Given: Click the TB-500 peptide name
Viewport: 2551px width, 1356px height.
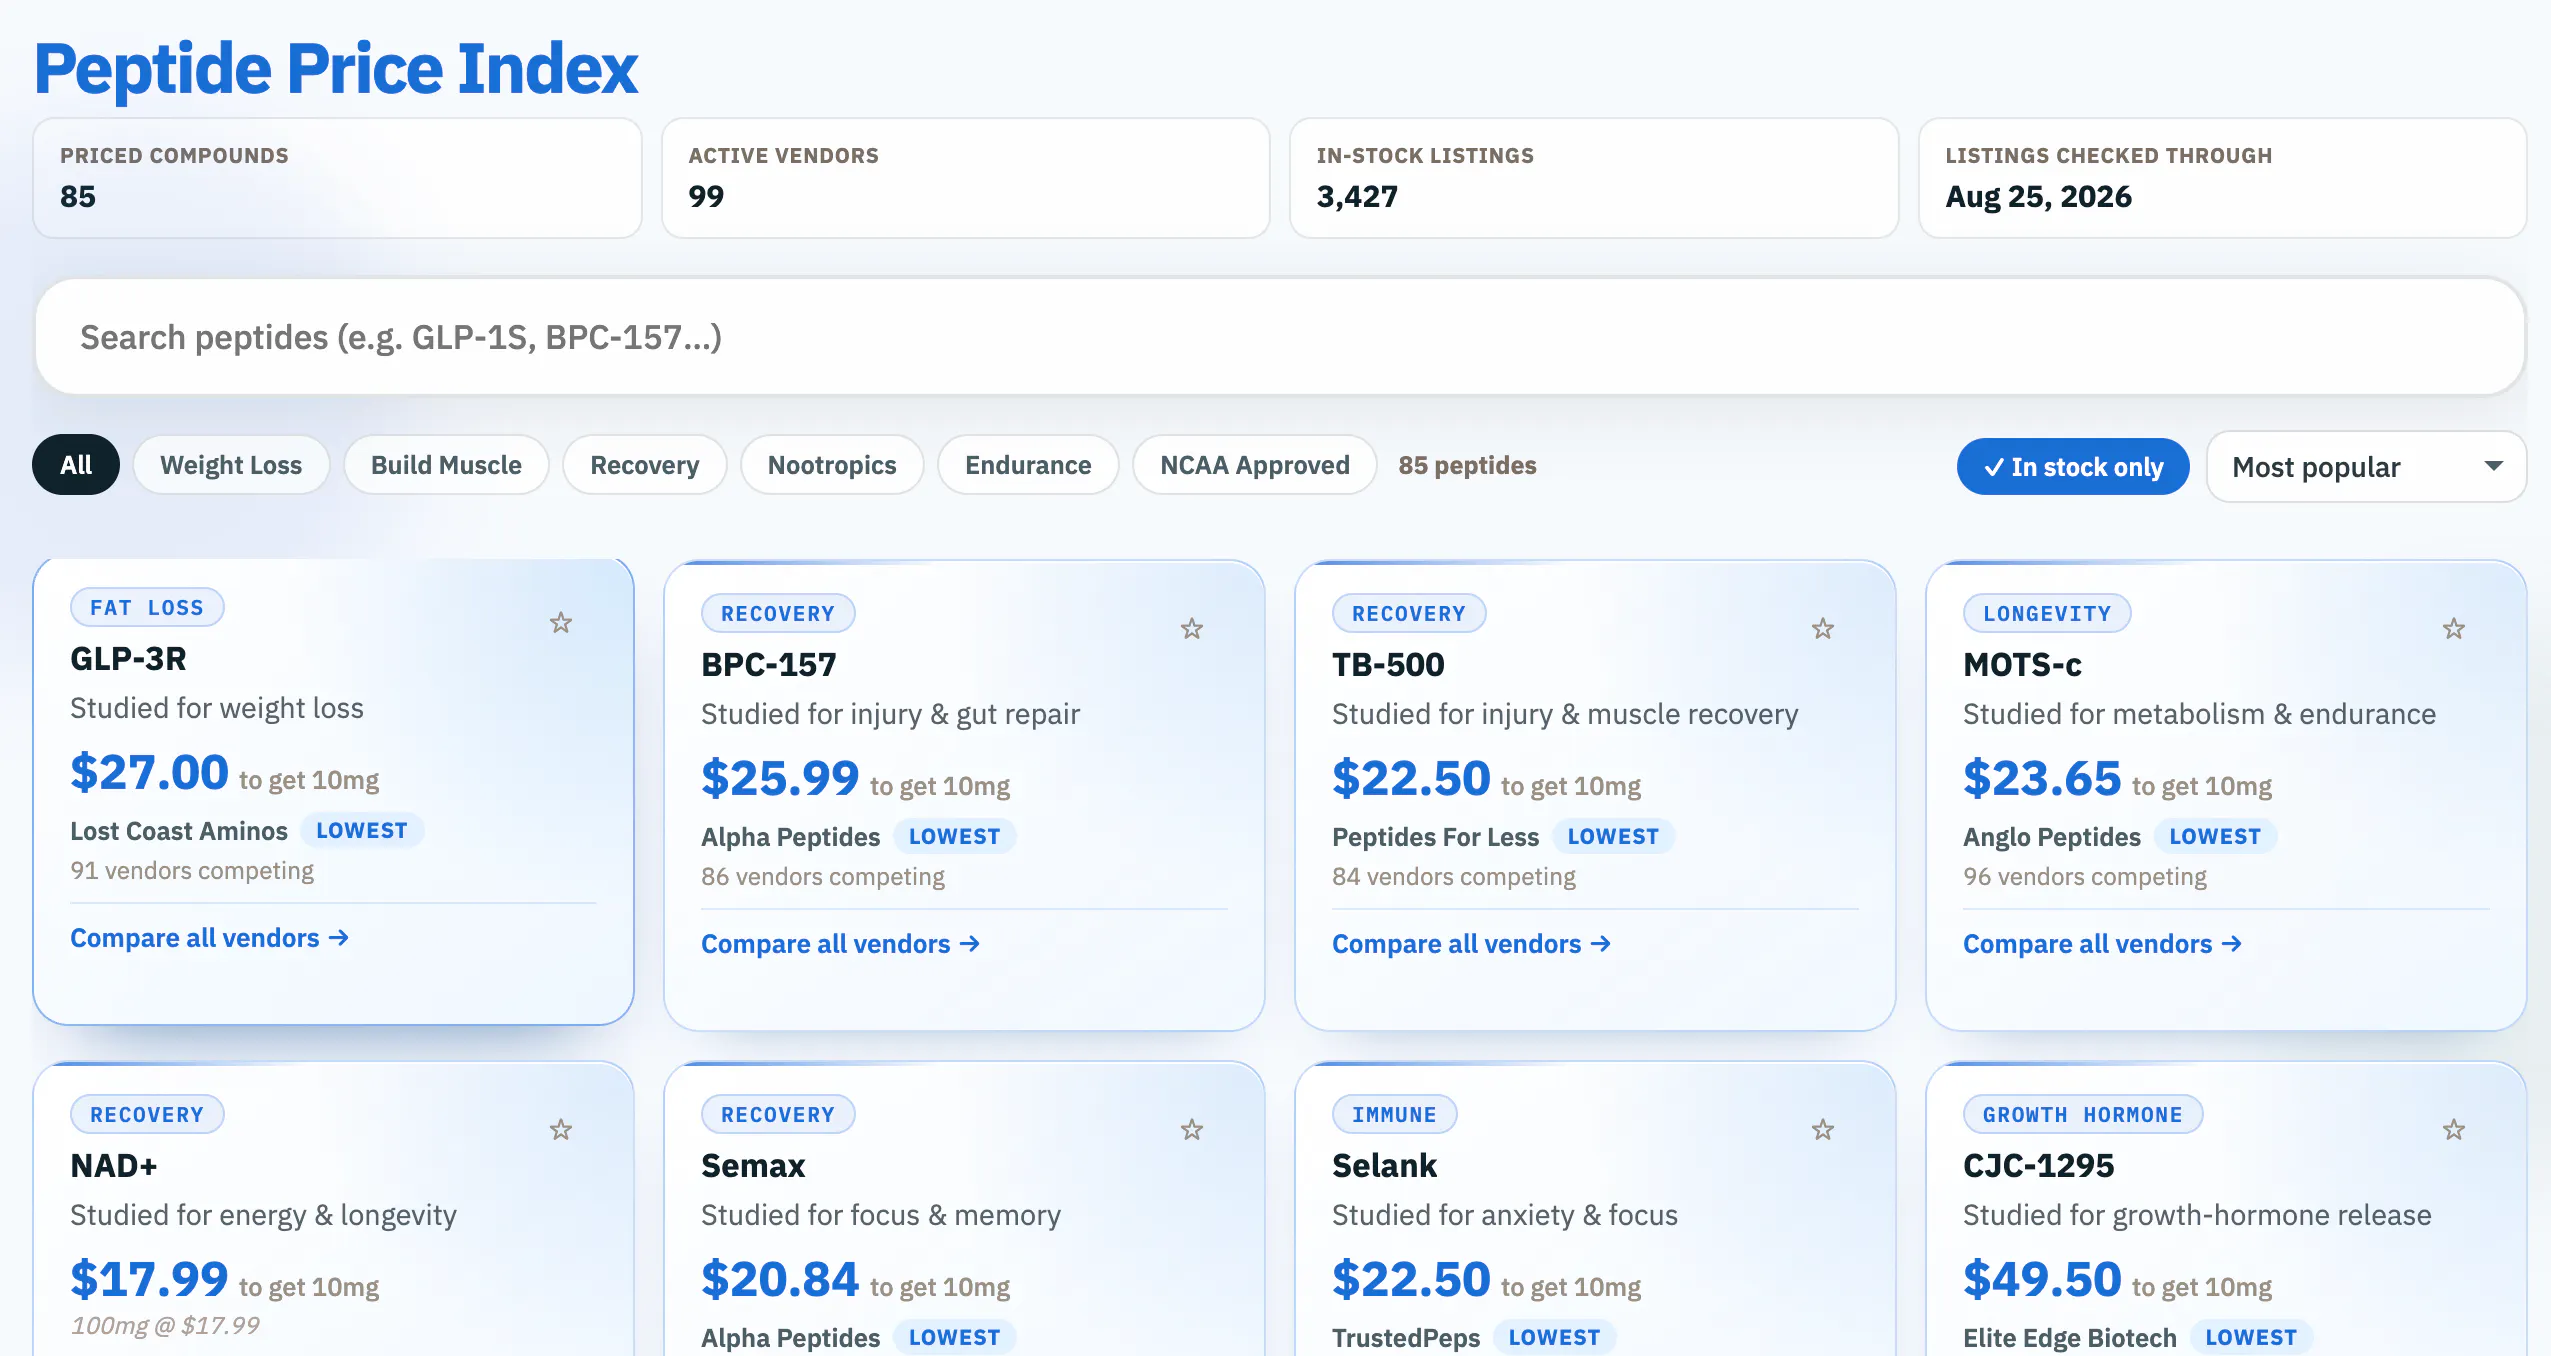Looking at the screenshot, I should coord(1388,665).
